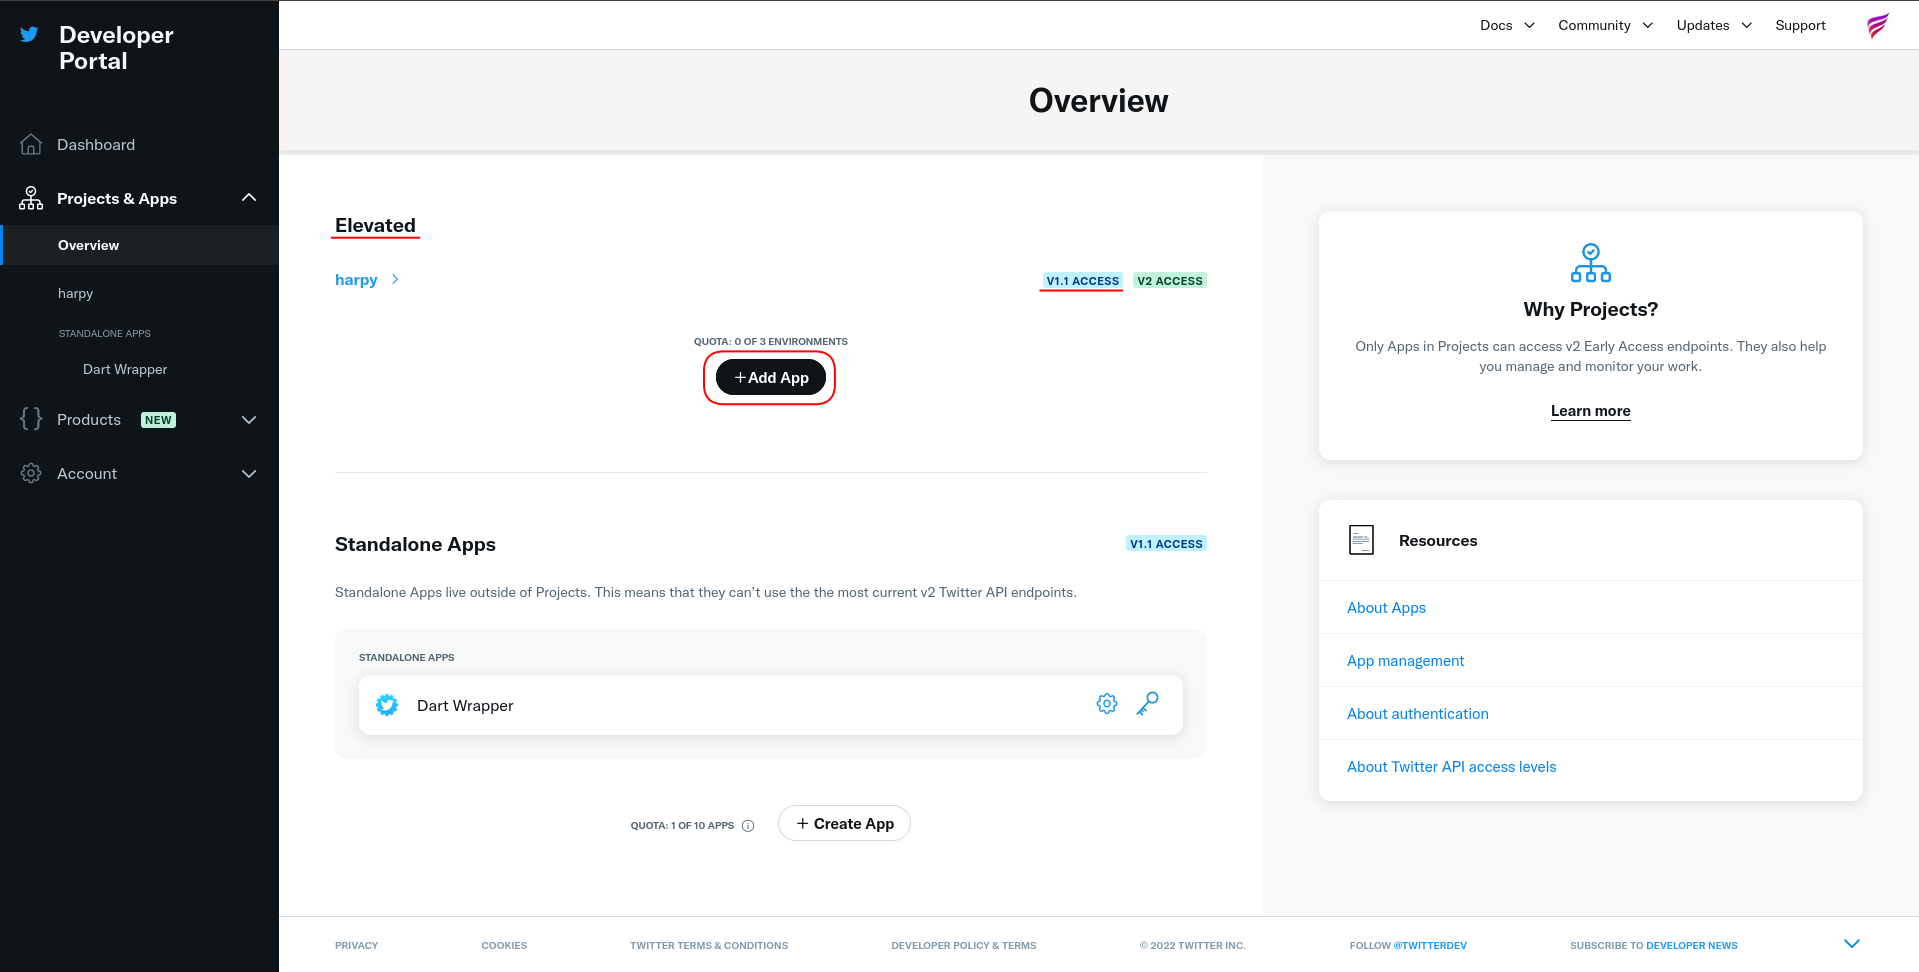Click the harpy V1.1 ACCESS badge
Image resolution: width=1919 pixels, height=972 pixels.
coord(1082,281)
